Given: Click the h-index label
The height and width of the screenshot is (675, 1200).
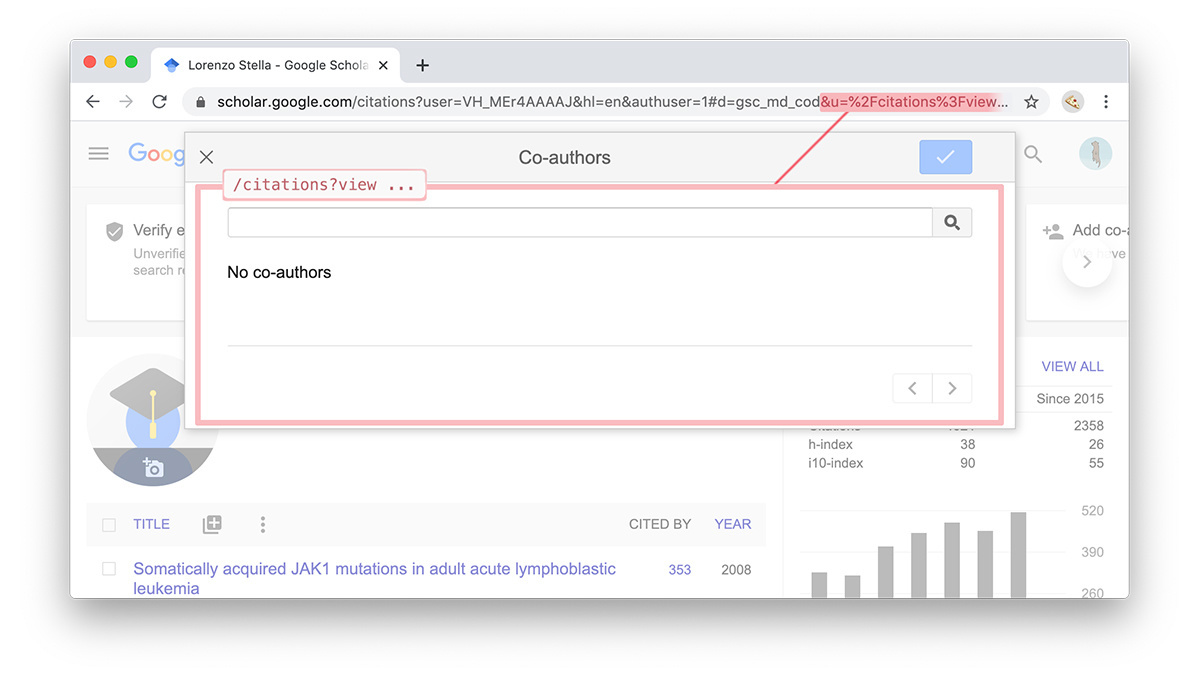Looking at the screenshot, I should pos(831,444).
